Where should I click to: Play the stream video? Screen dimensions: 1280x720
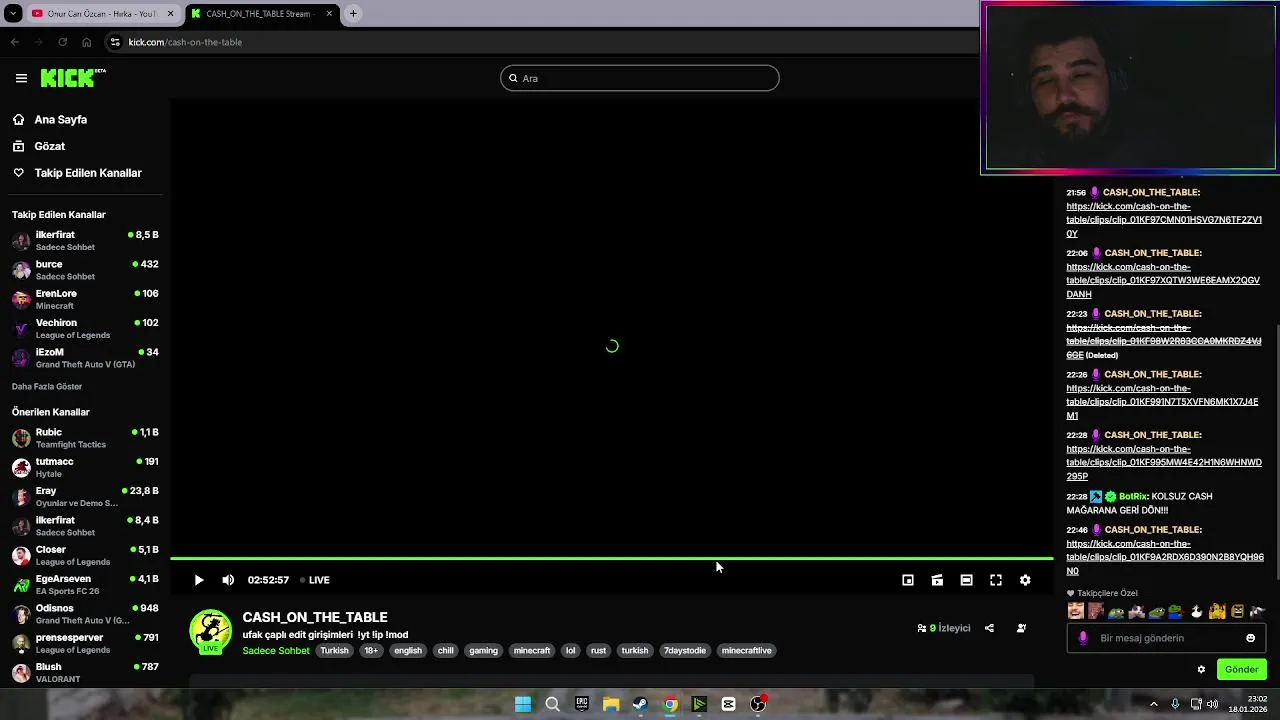tap(199, 580)
